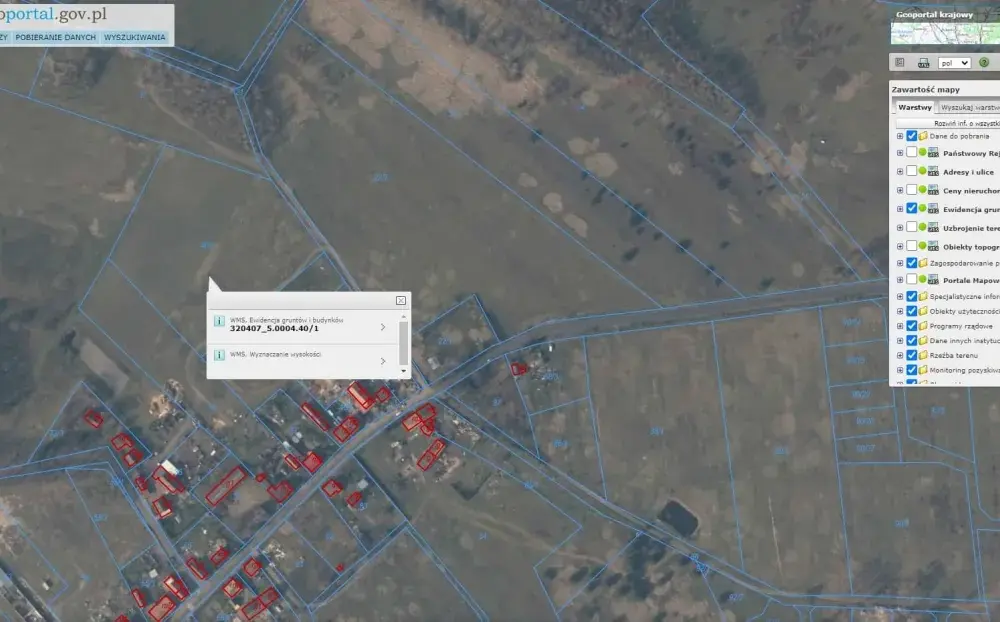Click info icon for Wyznaczanie wysokości result

coord(219,355)
